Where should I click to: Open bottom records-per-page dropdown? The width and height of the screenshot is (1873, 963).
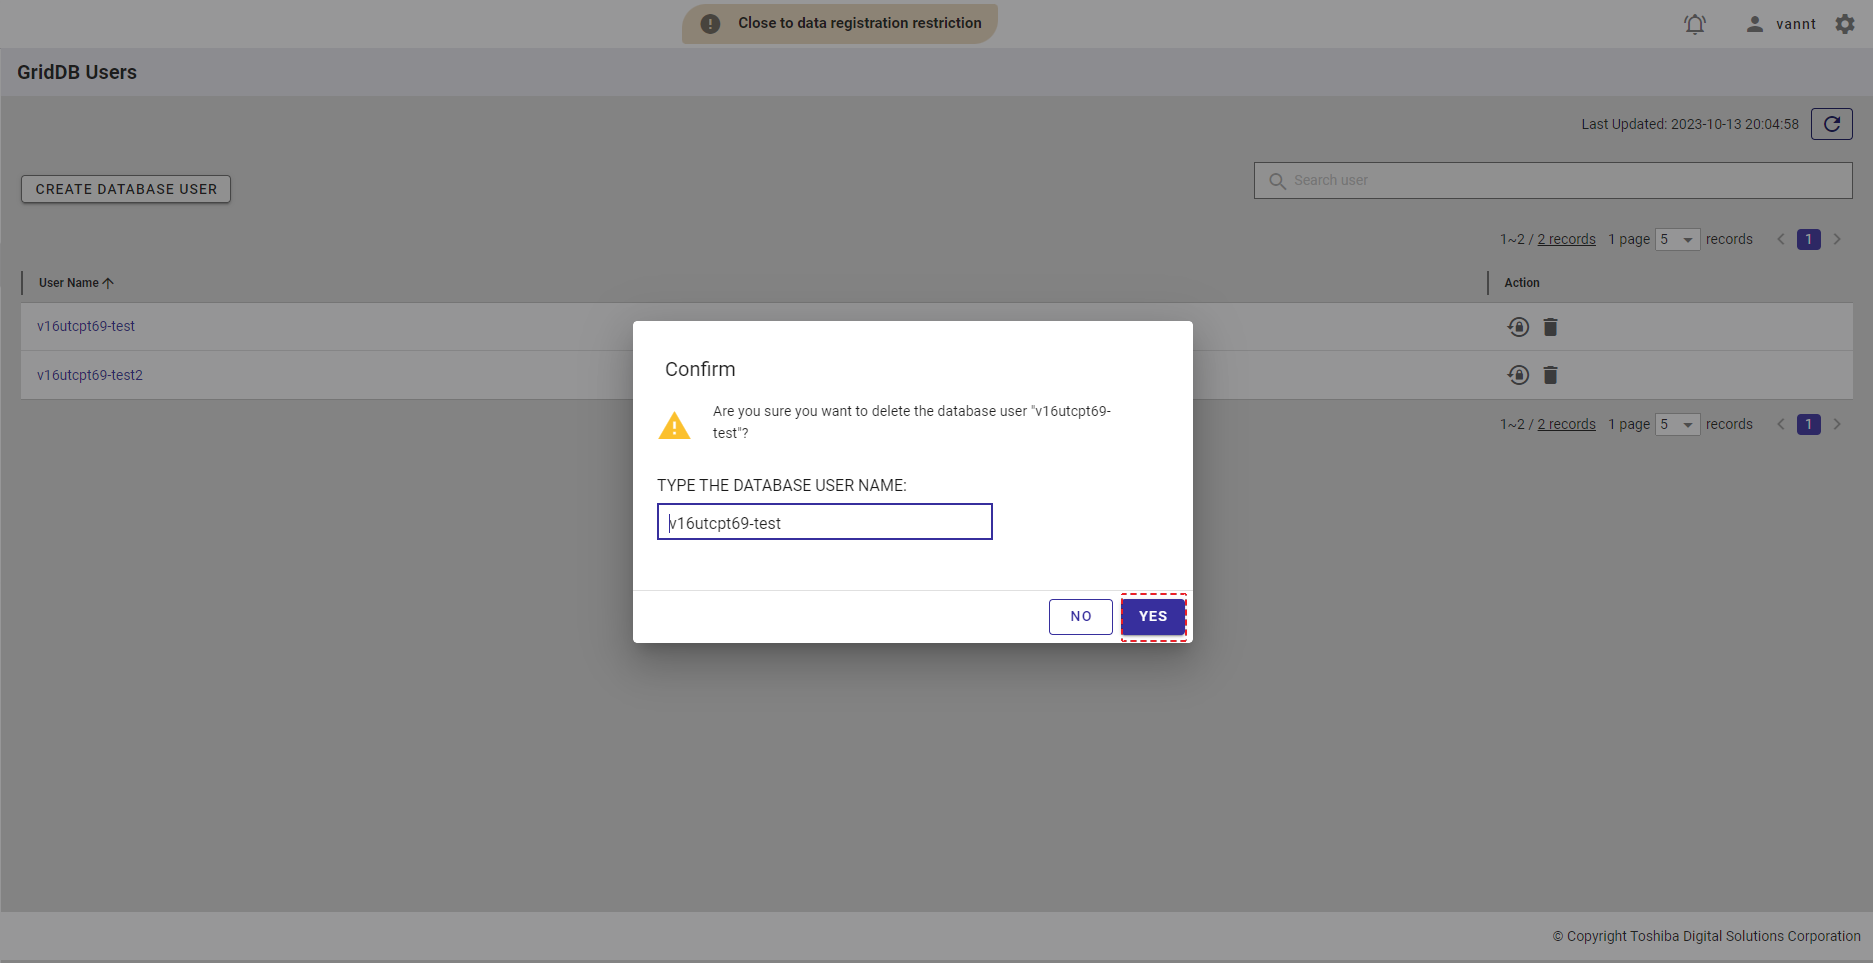coord(1677,425)
